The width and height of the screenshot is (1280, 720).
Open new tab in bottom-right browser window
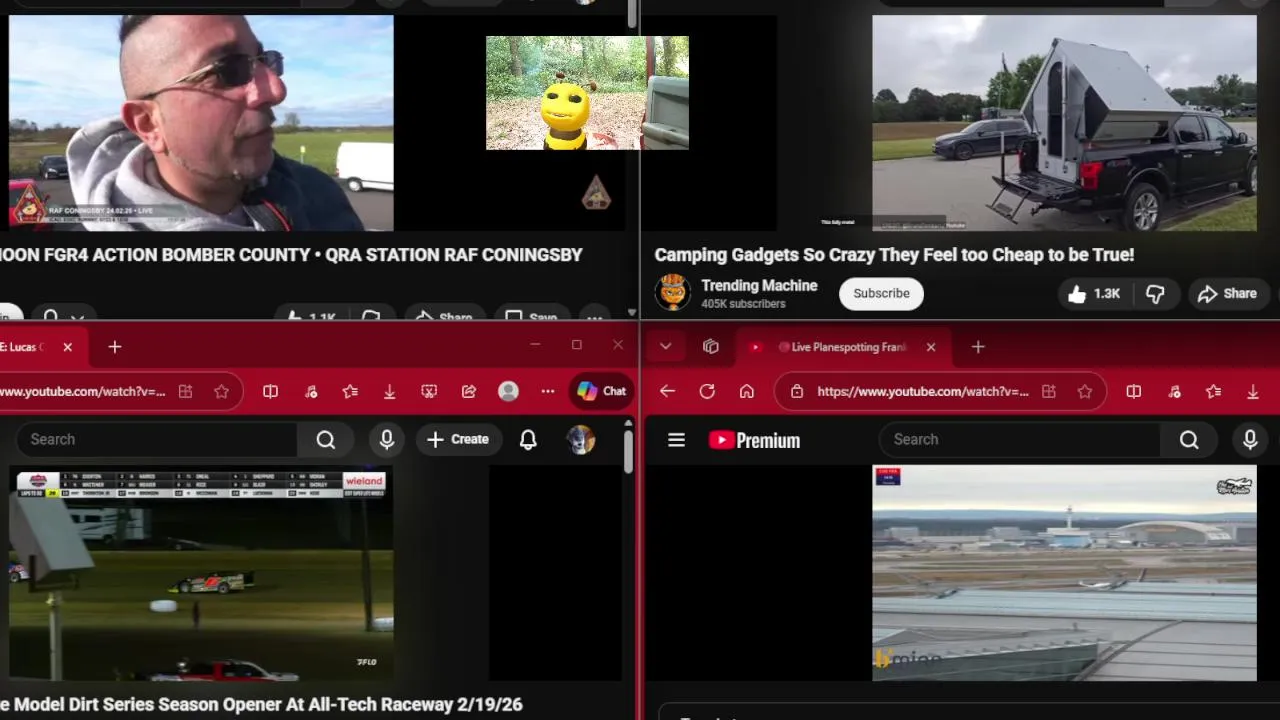(978, 347)
